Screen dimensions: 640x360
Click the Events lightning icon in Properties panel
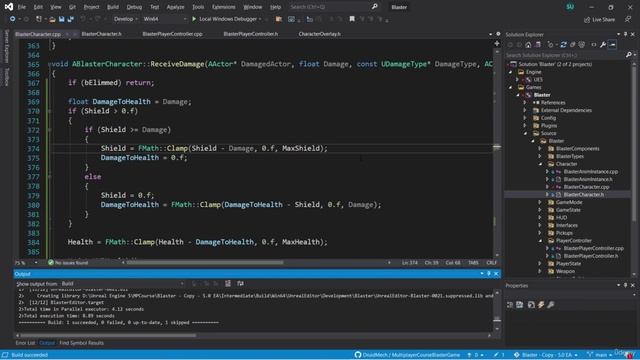(x=541, y=304)
